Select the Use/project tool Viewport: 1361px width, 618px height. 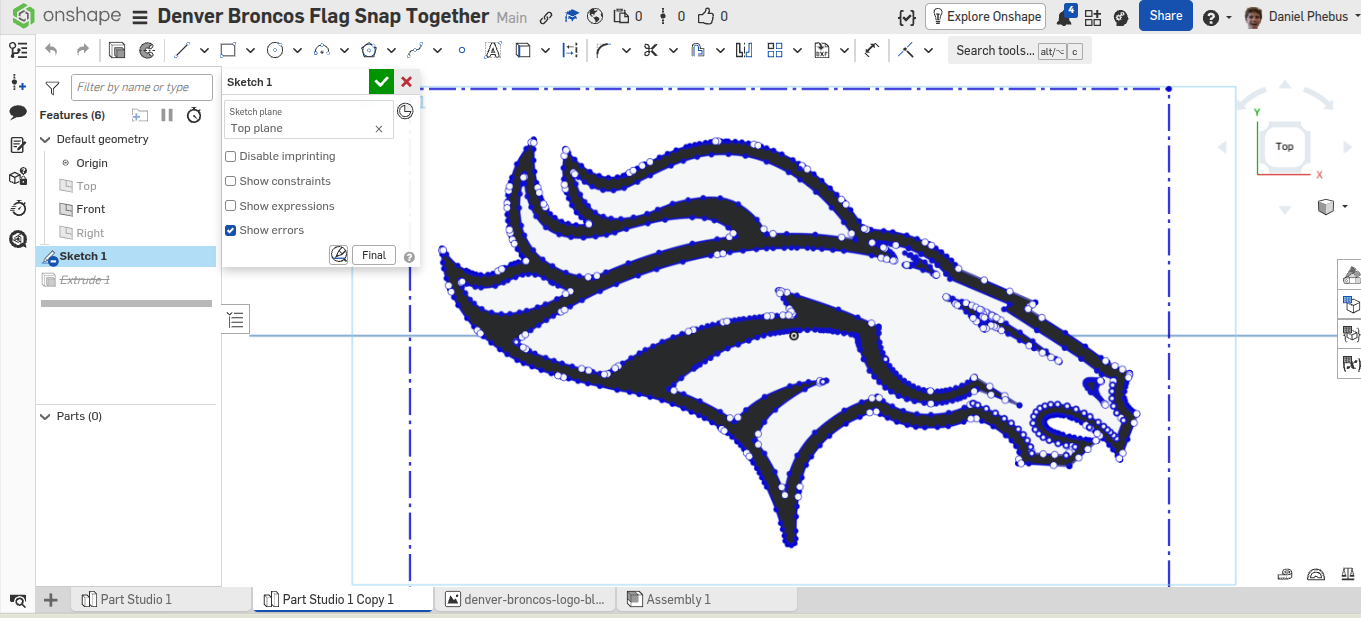(523, 50)
